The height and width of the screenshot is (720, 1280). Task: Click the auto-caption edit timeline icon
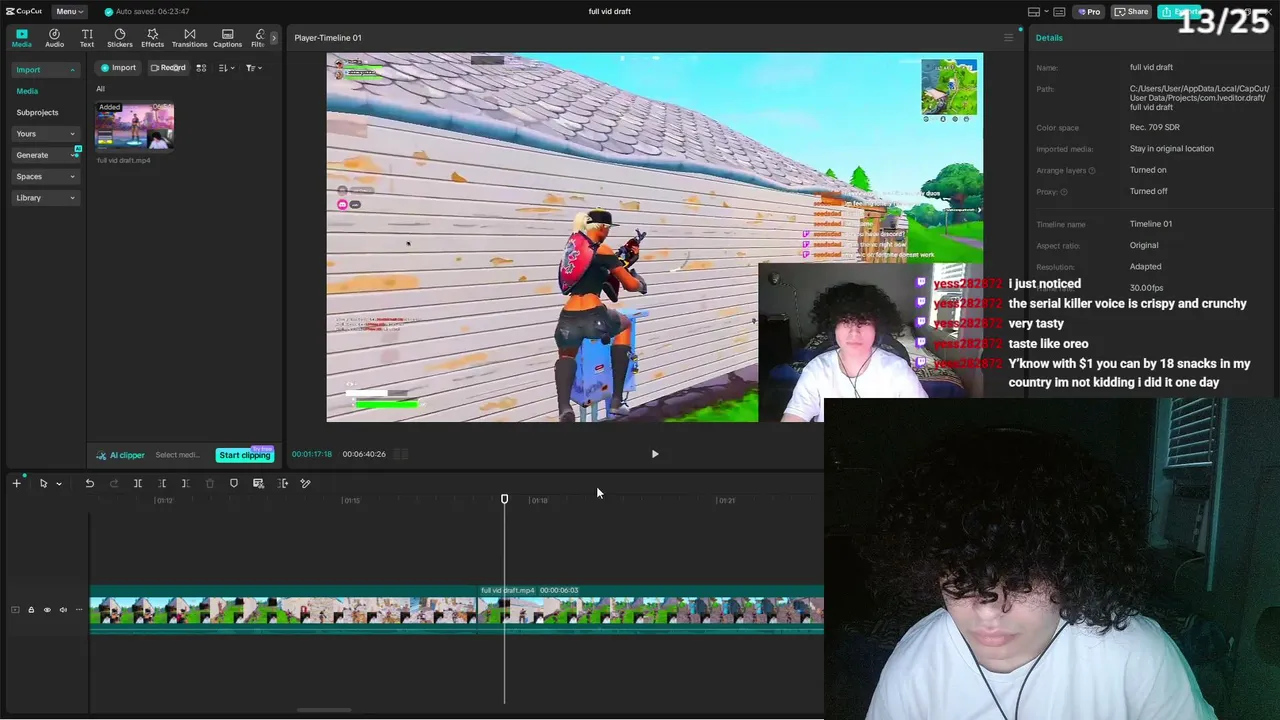pos(258,483)
